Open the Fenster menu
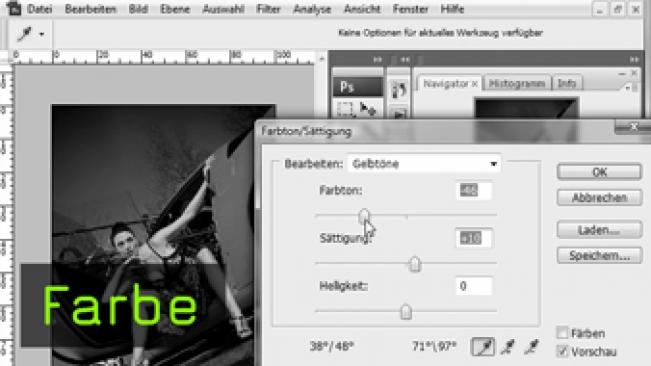This screenshot has width=651, height=366. tap(410, 9)
